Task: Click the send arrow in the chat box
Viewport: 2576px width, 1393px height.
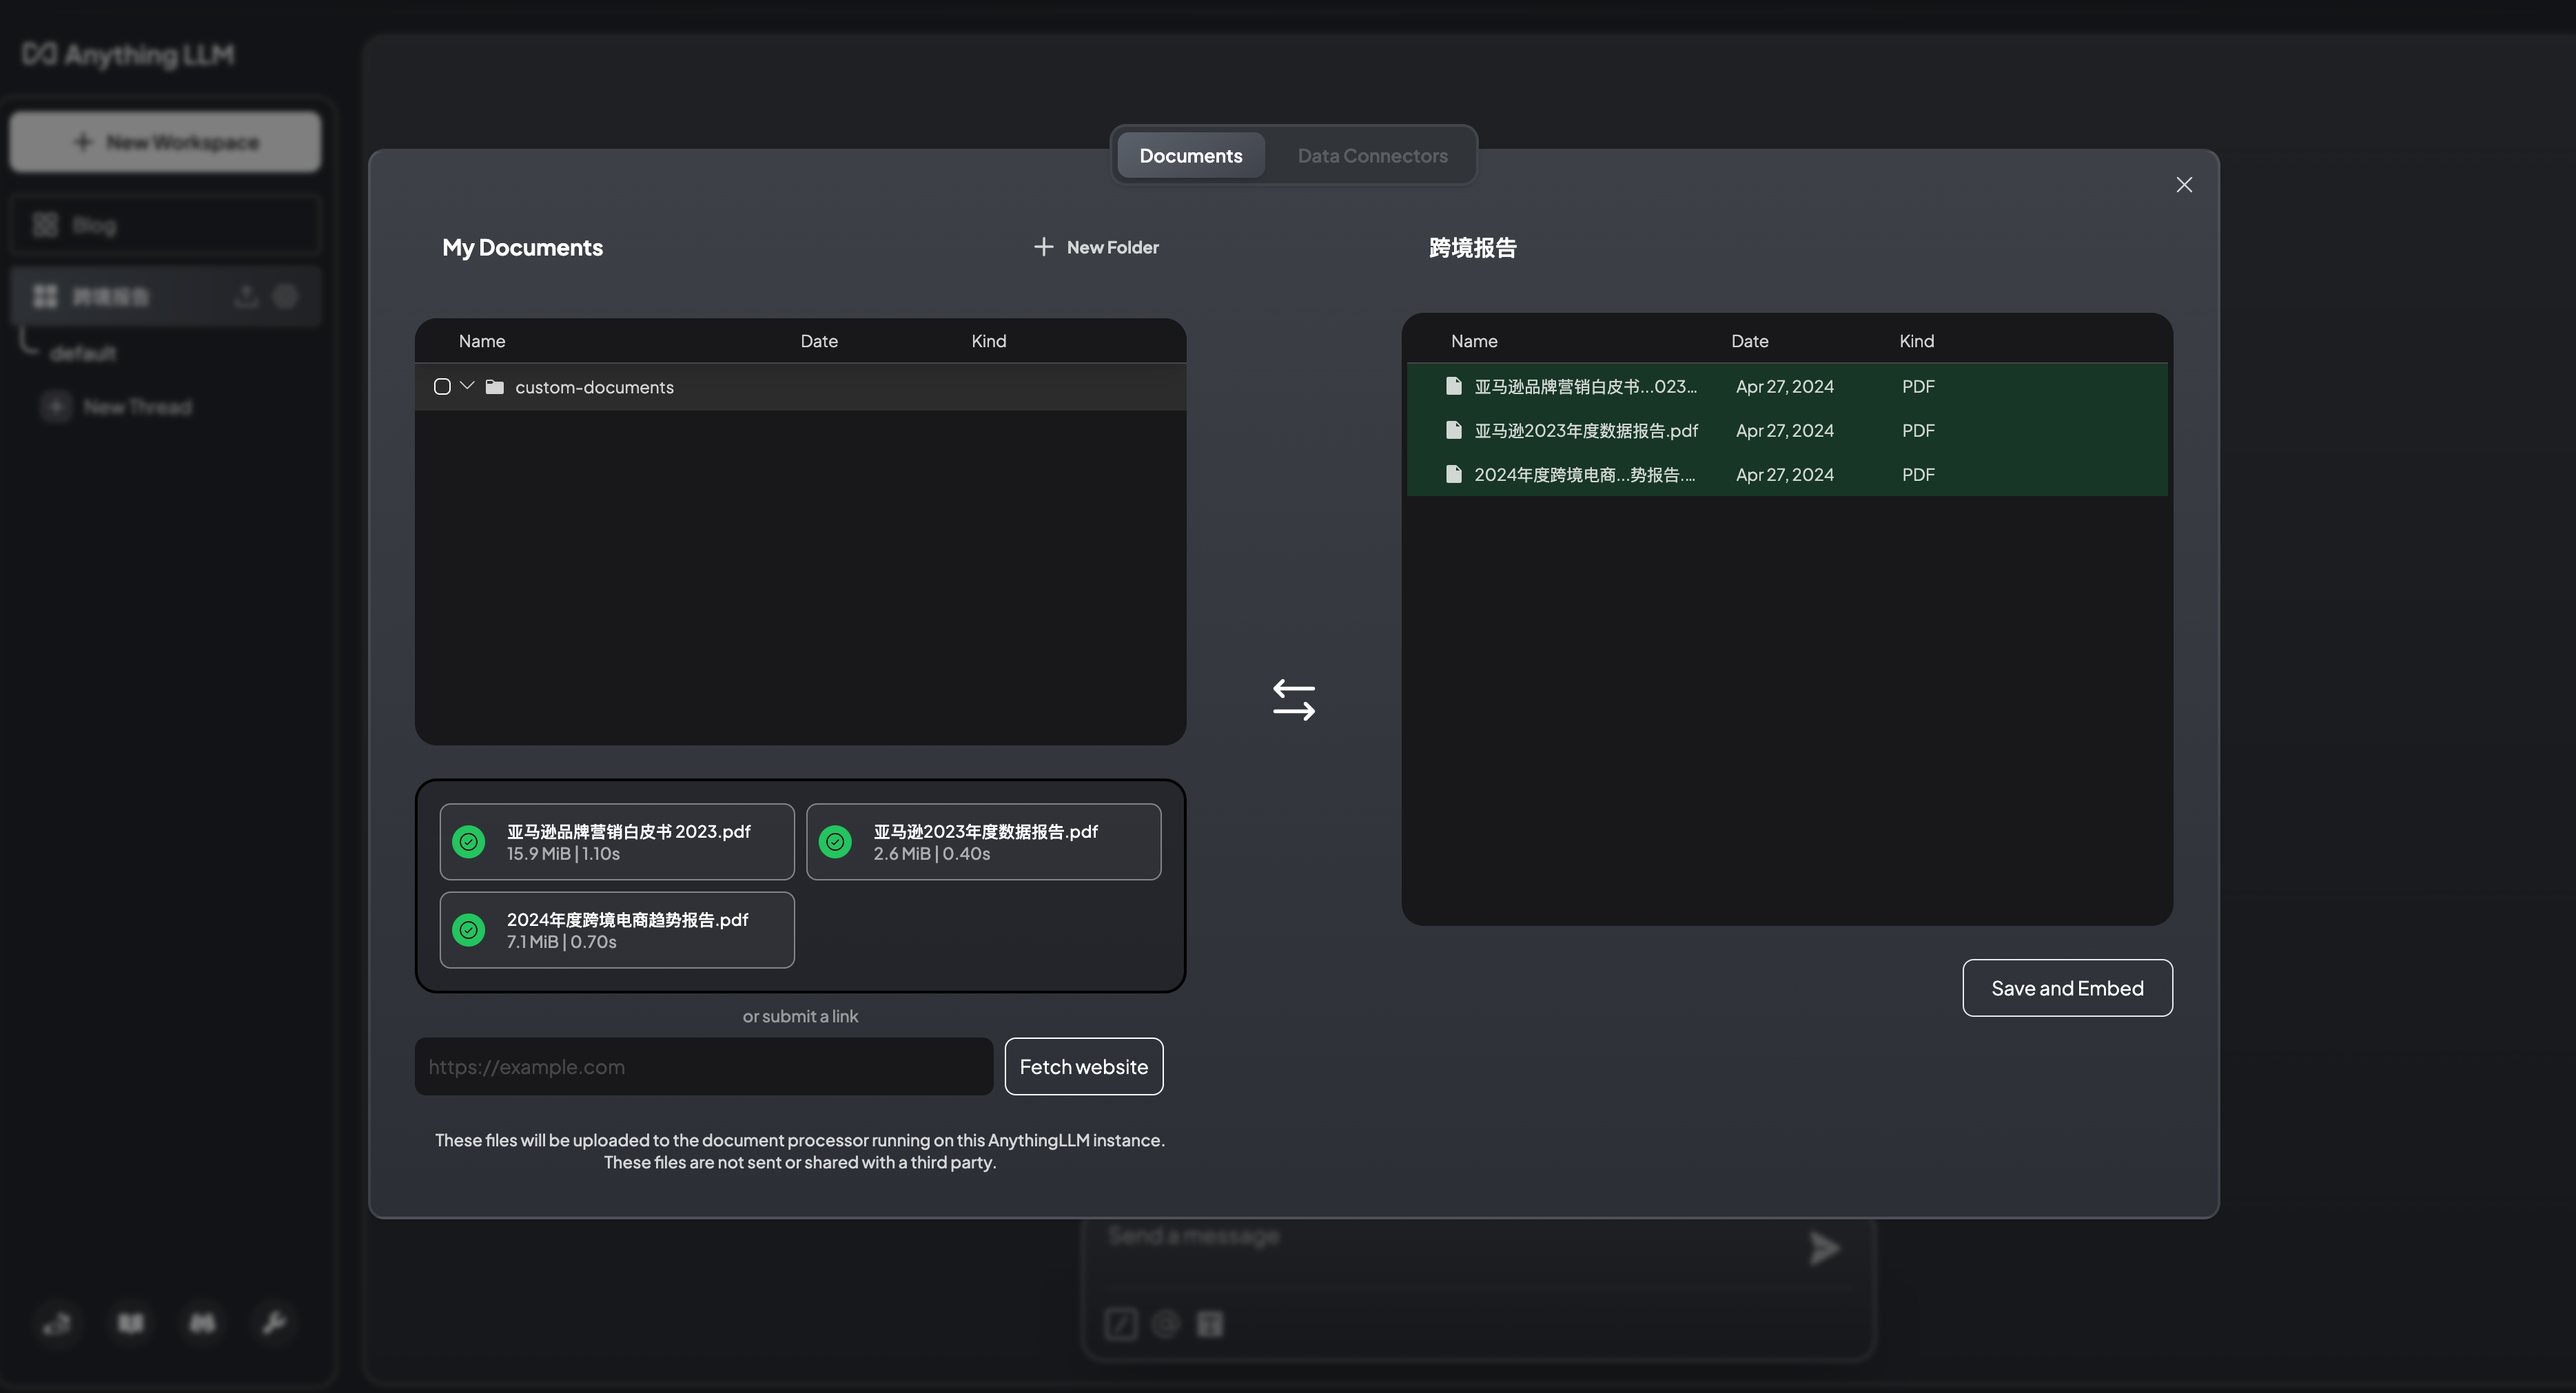Action: tap(1824, 1248)
